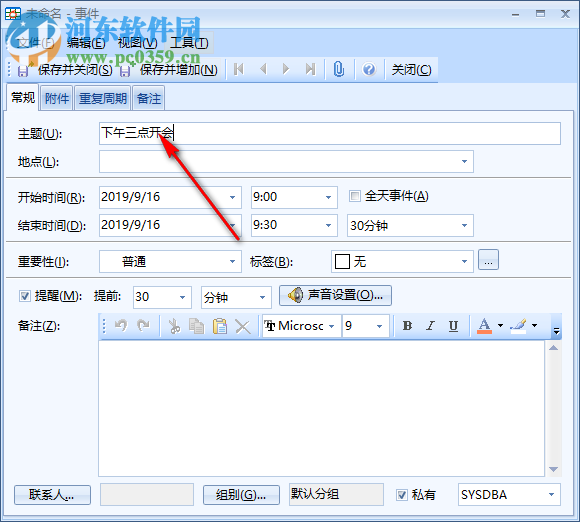Toggle italic formatting
580x522 pixels.
(x=430, y=326)
